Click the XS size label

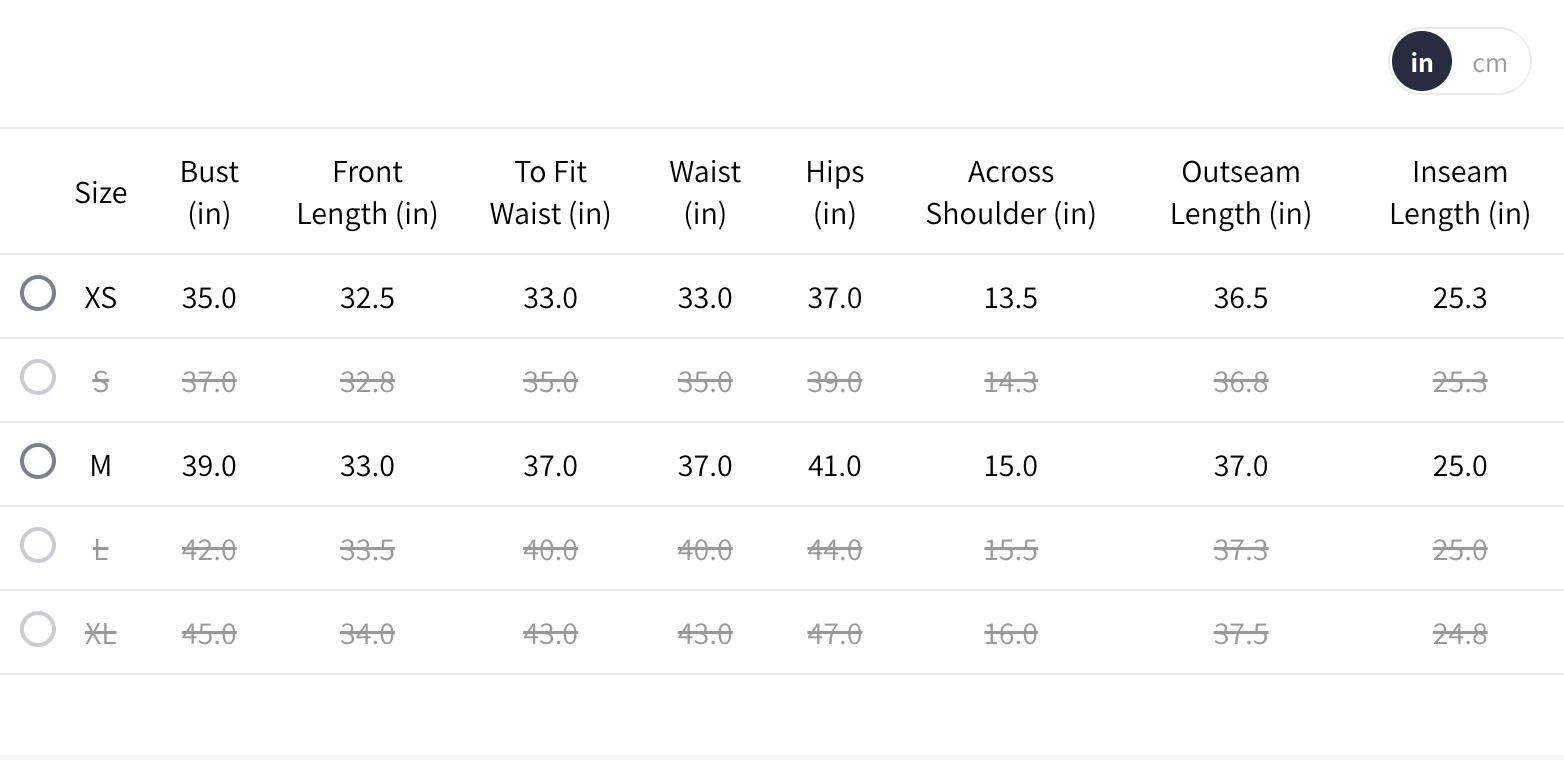100,298
